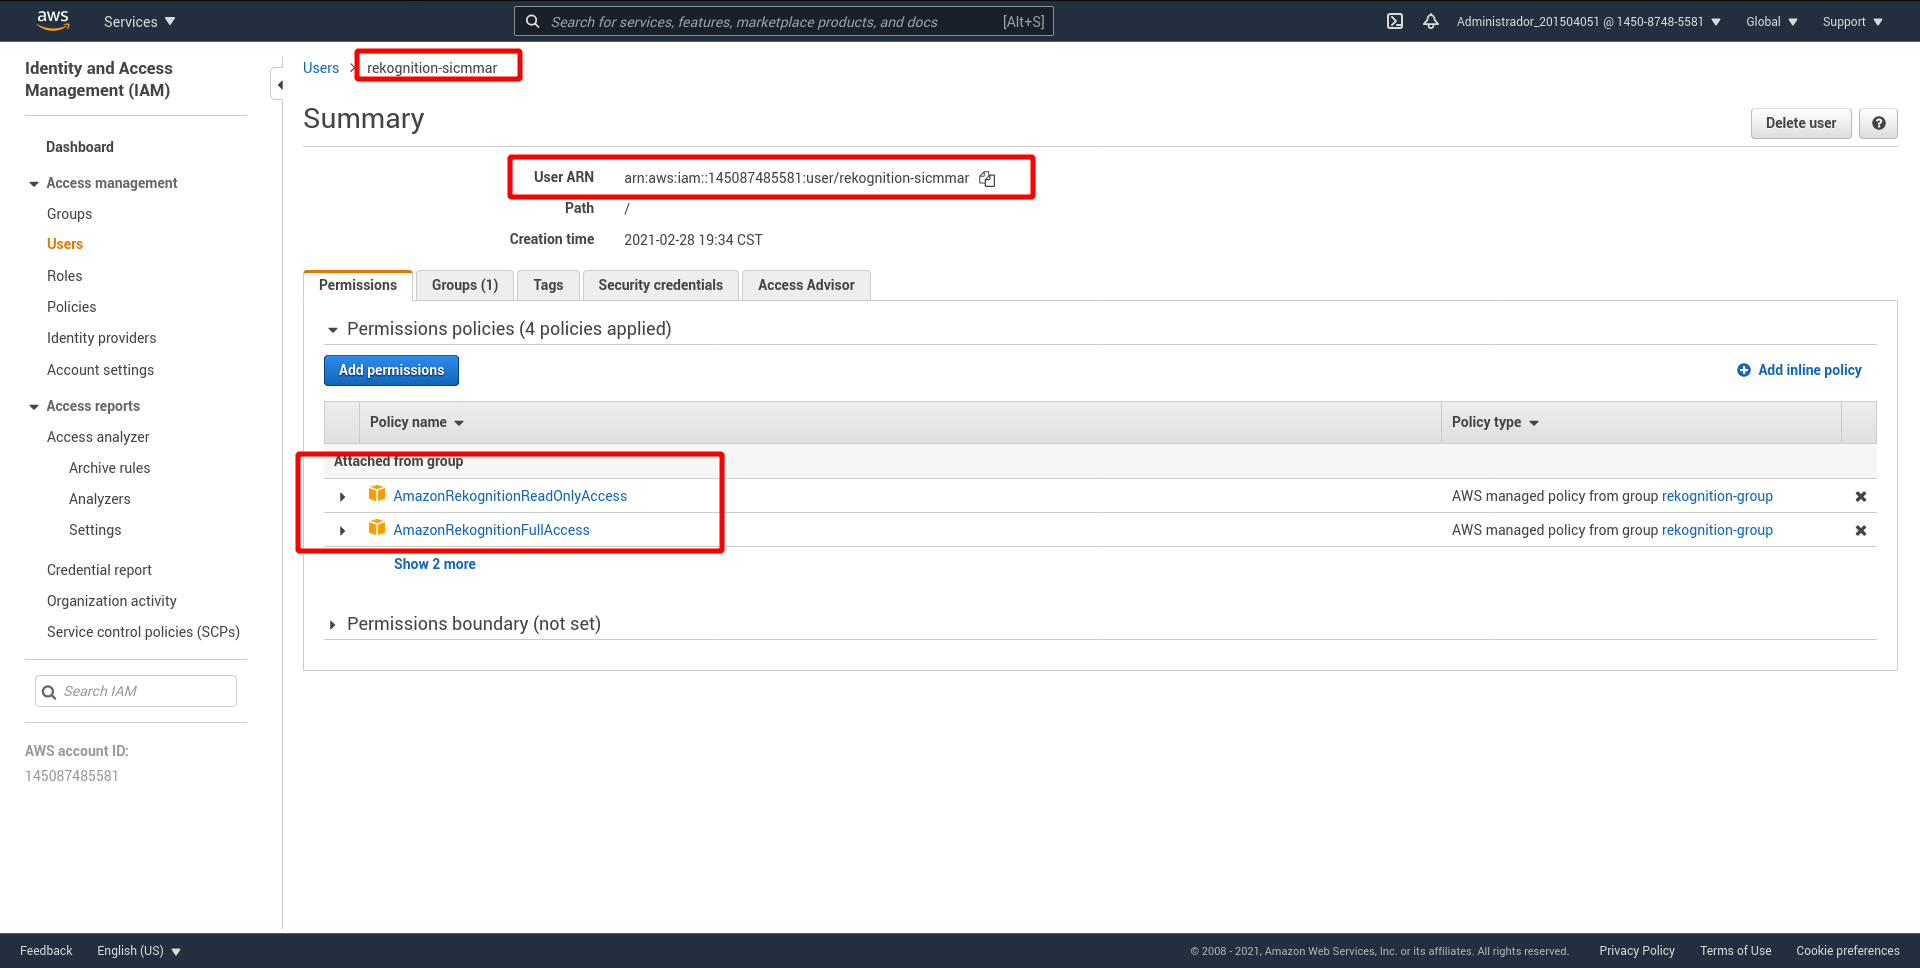Click the Feedback link in the footer
The image size is (1920, 968).
[46, 951]
